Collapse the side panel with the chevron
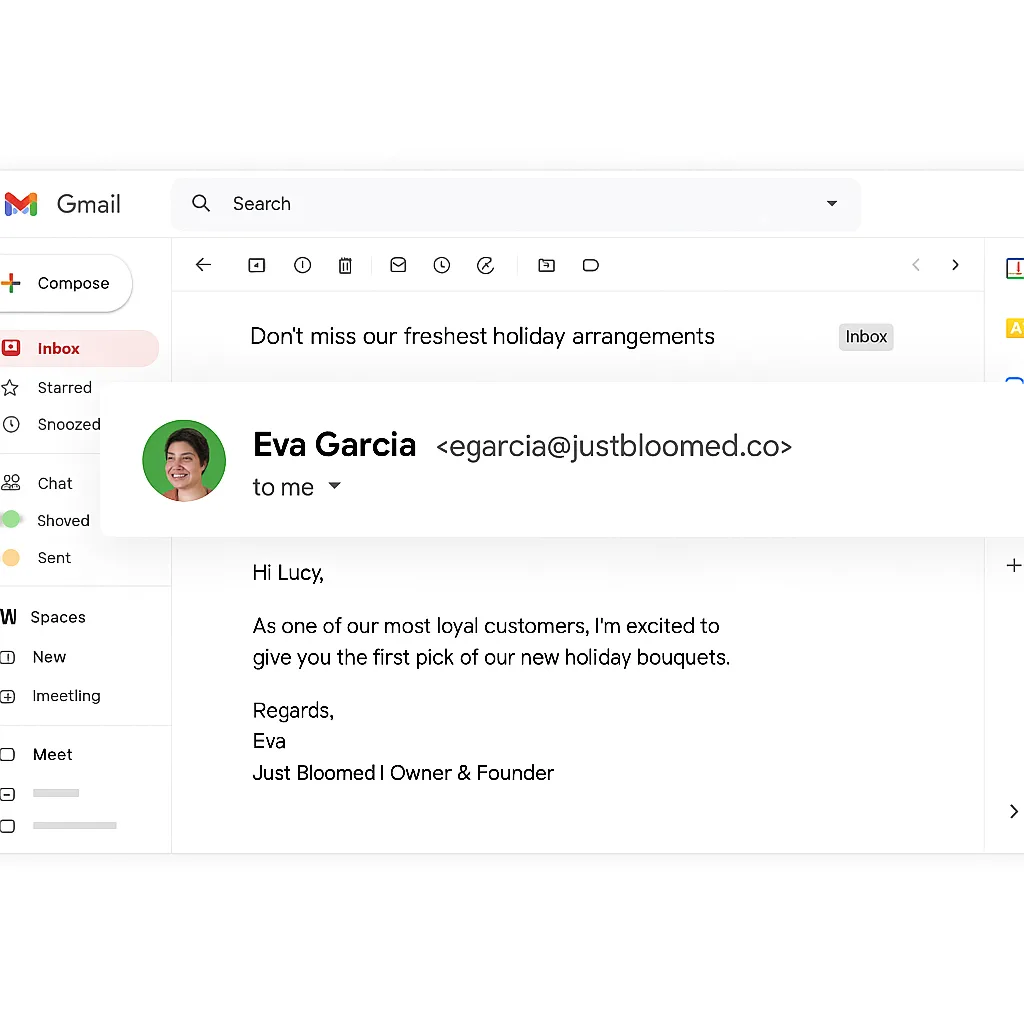Image resolution: width=1024 pixels, height=1024 pixels. tap(1013, 811)
